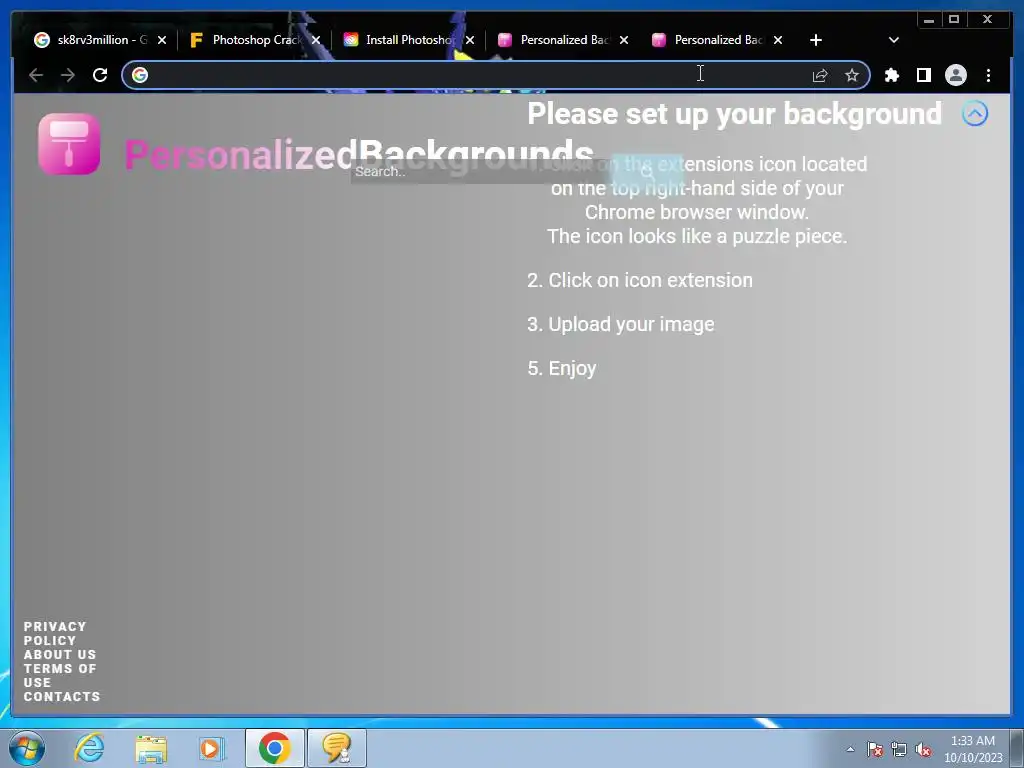The image size is (1024, 768).
Task: Click the Google icon in address bar
Action: (x=140, y=75)
